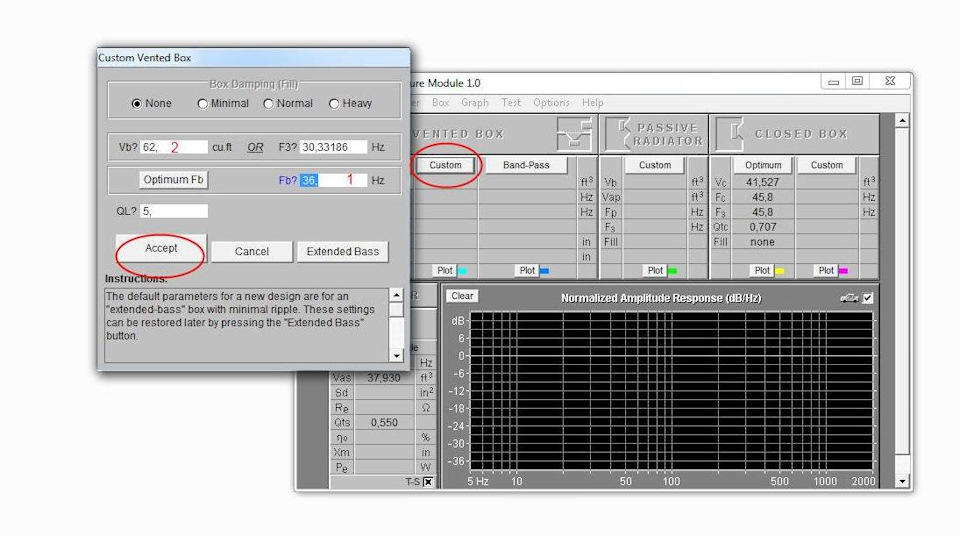Click the Band-Pass button
960x536 pixels.
click(x=526, y=165)
